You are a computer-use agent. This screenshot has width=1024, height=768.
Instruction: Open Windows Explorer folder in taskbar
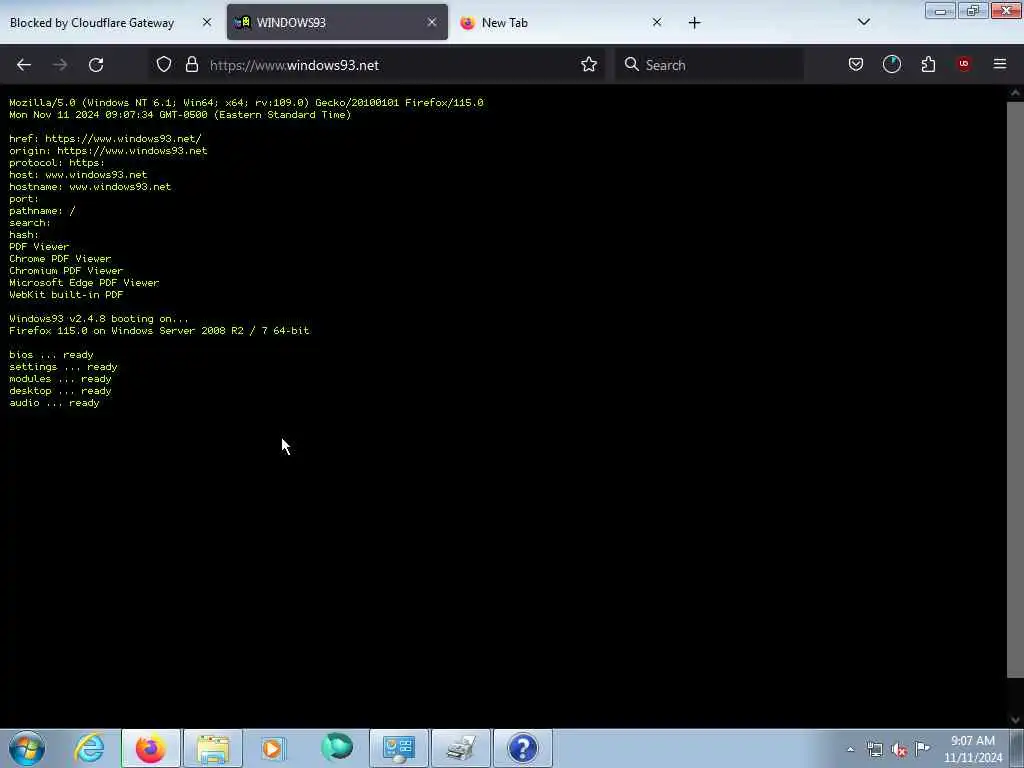213,748
